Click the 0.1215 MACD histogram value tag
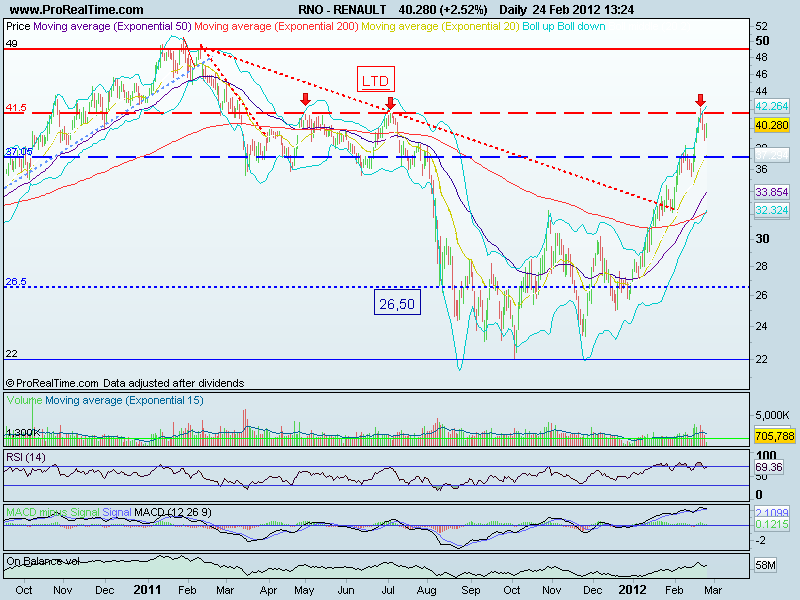This screenshot has width=800, height=600. (771, 524)
